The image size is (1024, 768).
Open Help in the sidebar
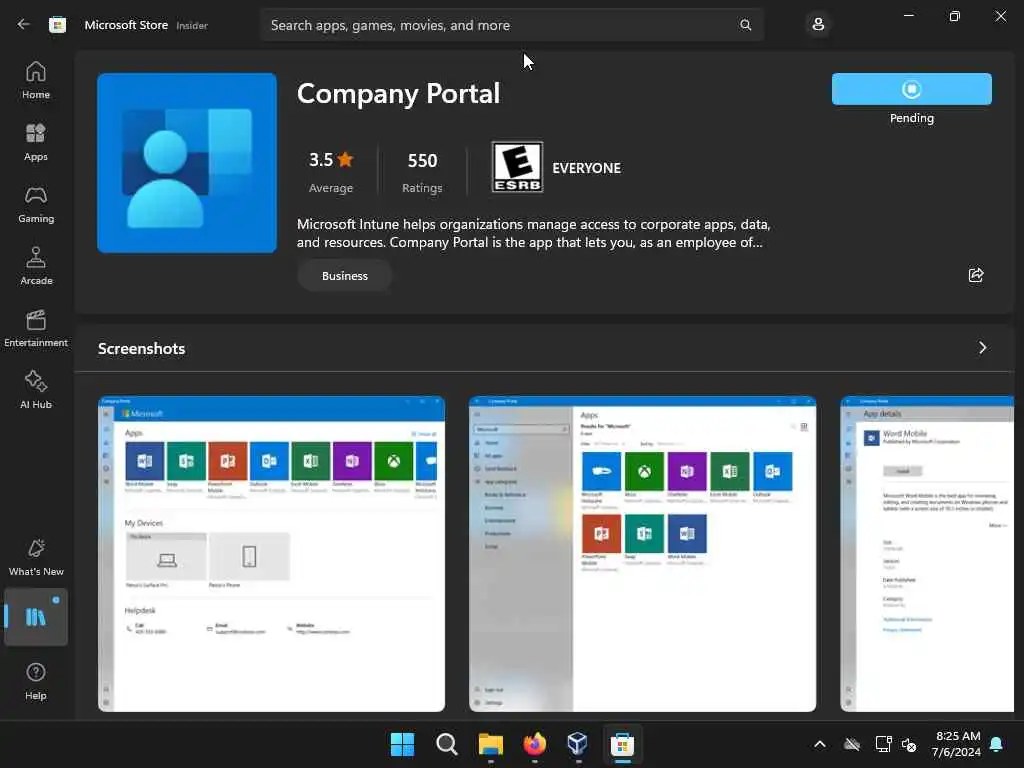point(36,681)
